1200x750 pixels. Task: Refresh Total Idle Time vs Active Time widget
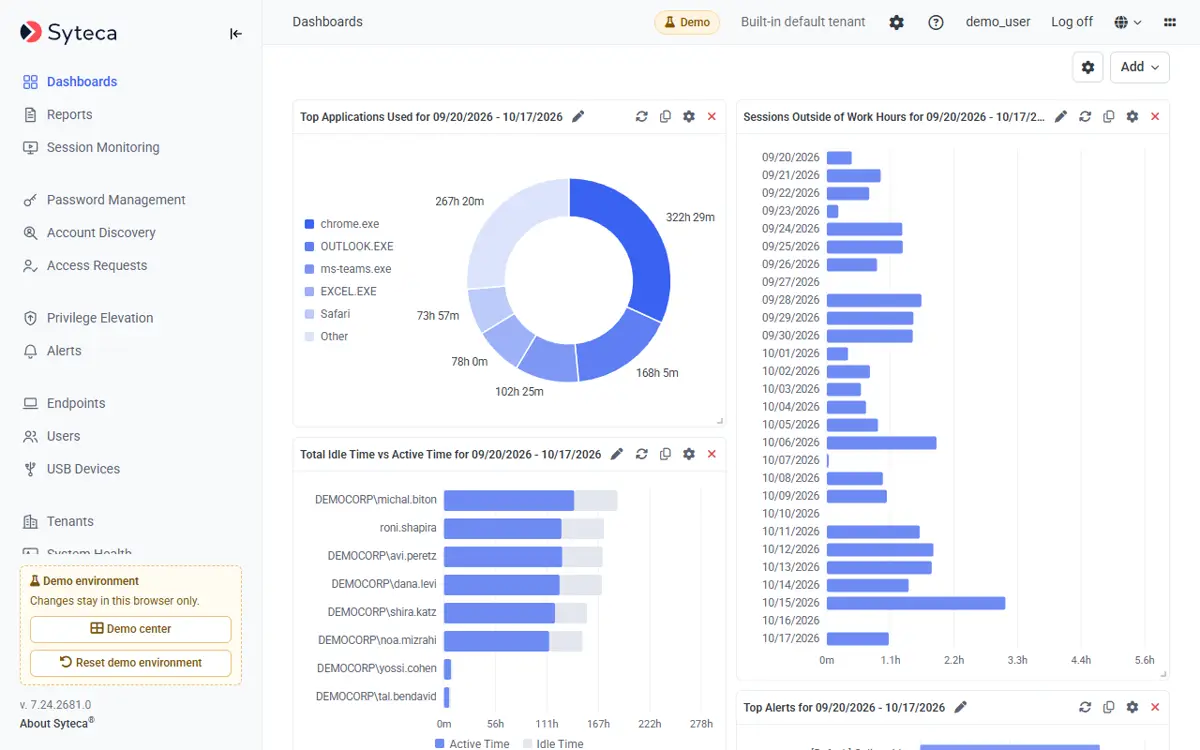click(642, 454)
